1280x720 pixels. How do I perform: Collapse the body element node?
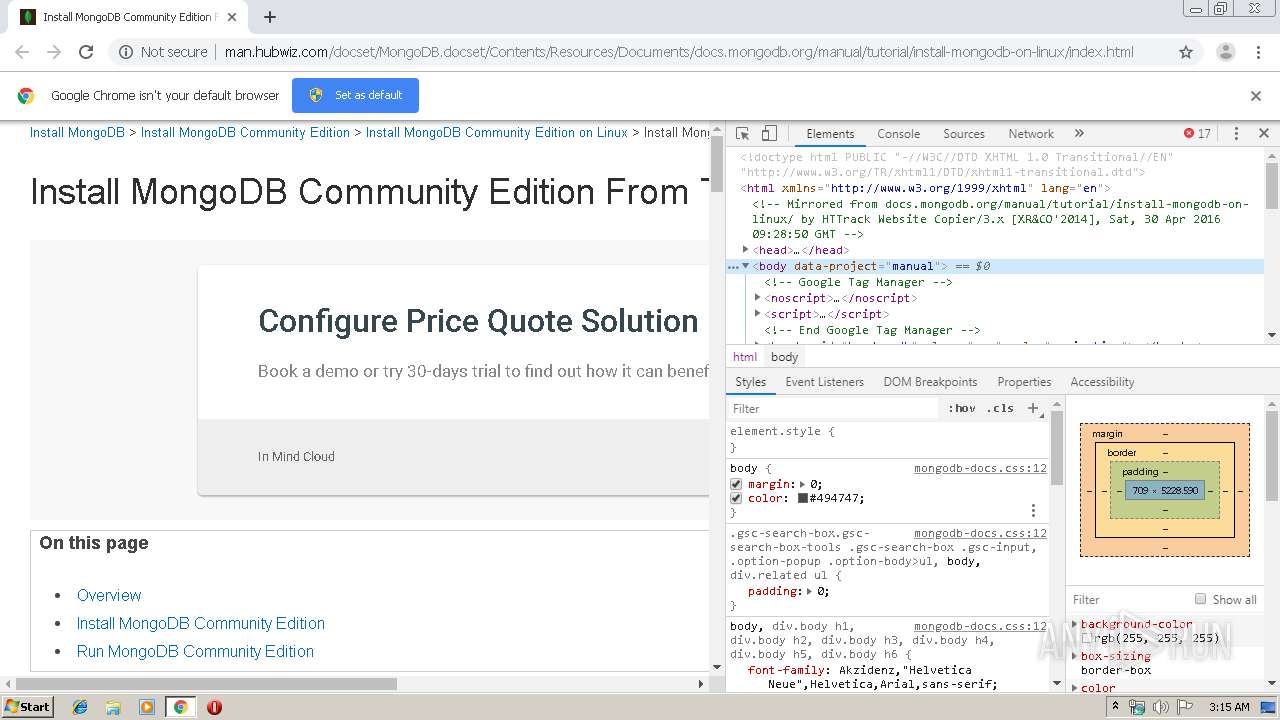point(746,266)
